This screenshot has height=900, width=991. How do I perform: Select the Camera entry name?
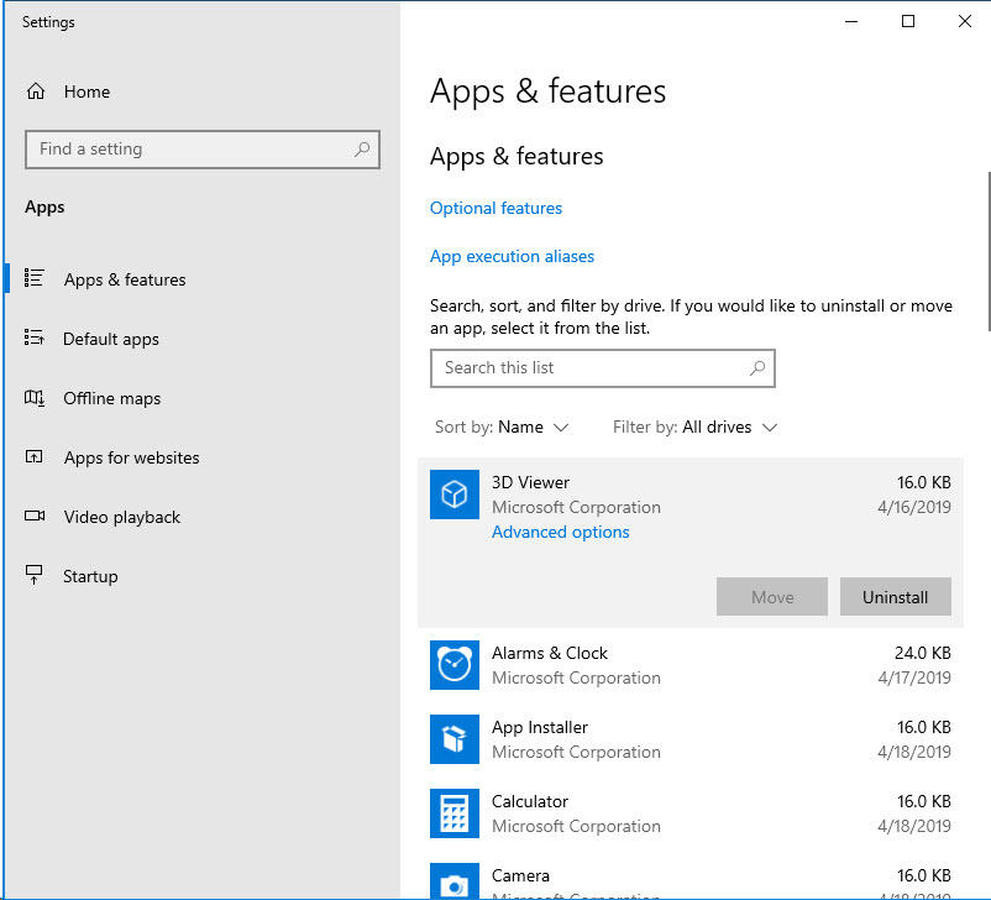click(x=521, y=875)
